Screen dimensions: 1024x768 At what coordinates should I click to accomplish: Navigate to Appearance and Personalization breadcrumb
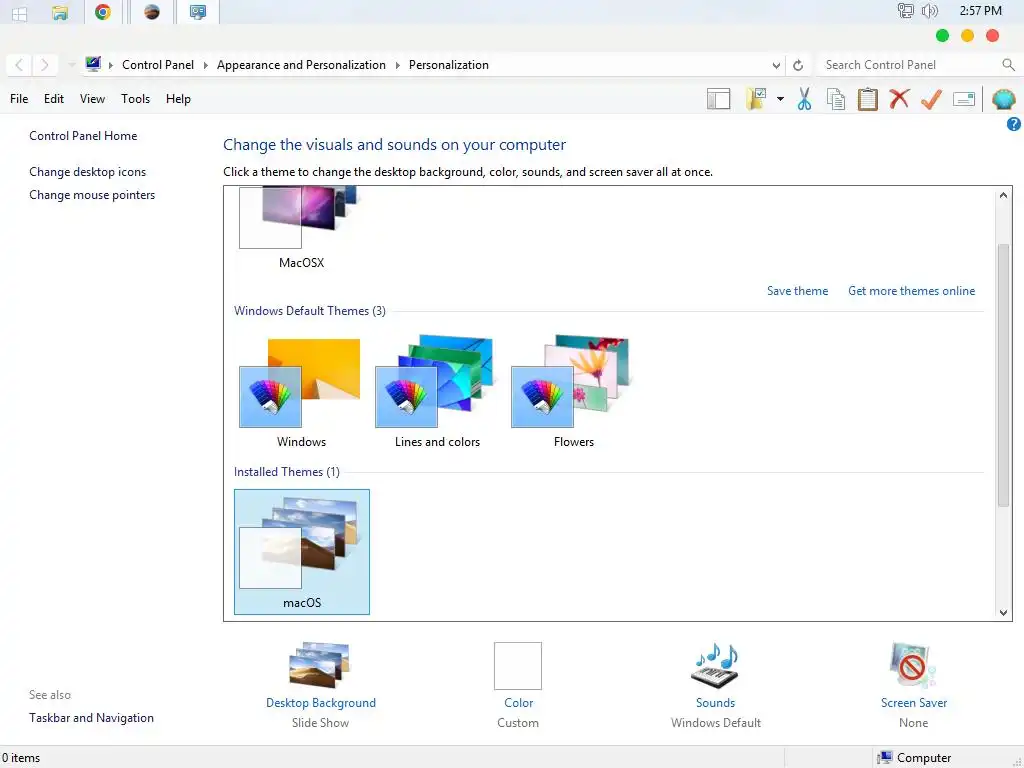click(x=301, y=65)
